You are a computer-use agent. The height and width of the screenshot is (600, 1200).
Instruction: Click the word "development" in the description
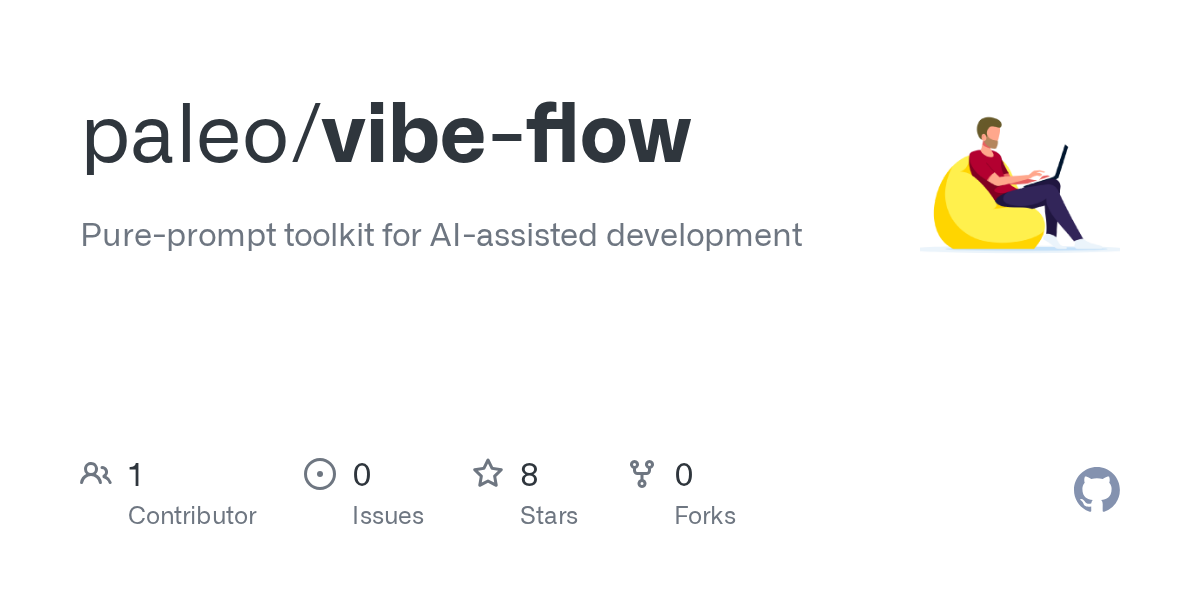tap(705, 235)
